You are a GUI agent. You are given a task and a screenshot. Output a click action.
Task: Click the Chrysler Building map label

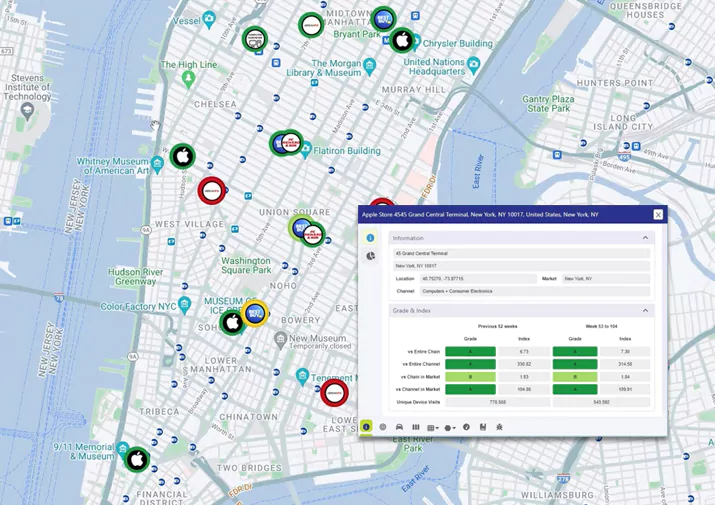458,43
